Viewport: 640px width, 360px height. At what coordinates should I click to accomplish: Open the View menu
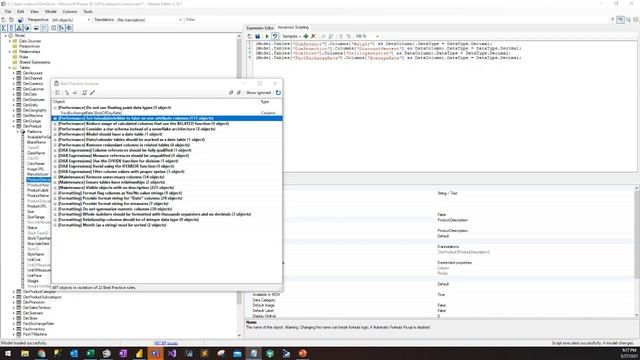coord(34,11)
